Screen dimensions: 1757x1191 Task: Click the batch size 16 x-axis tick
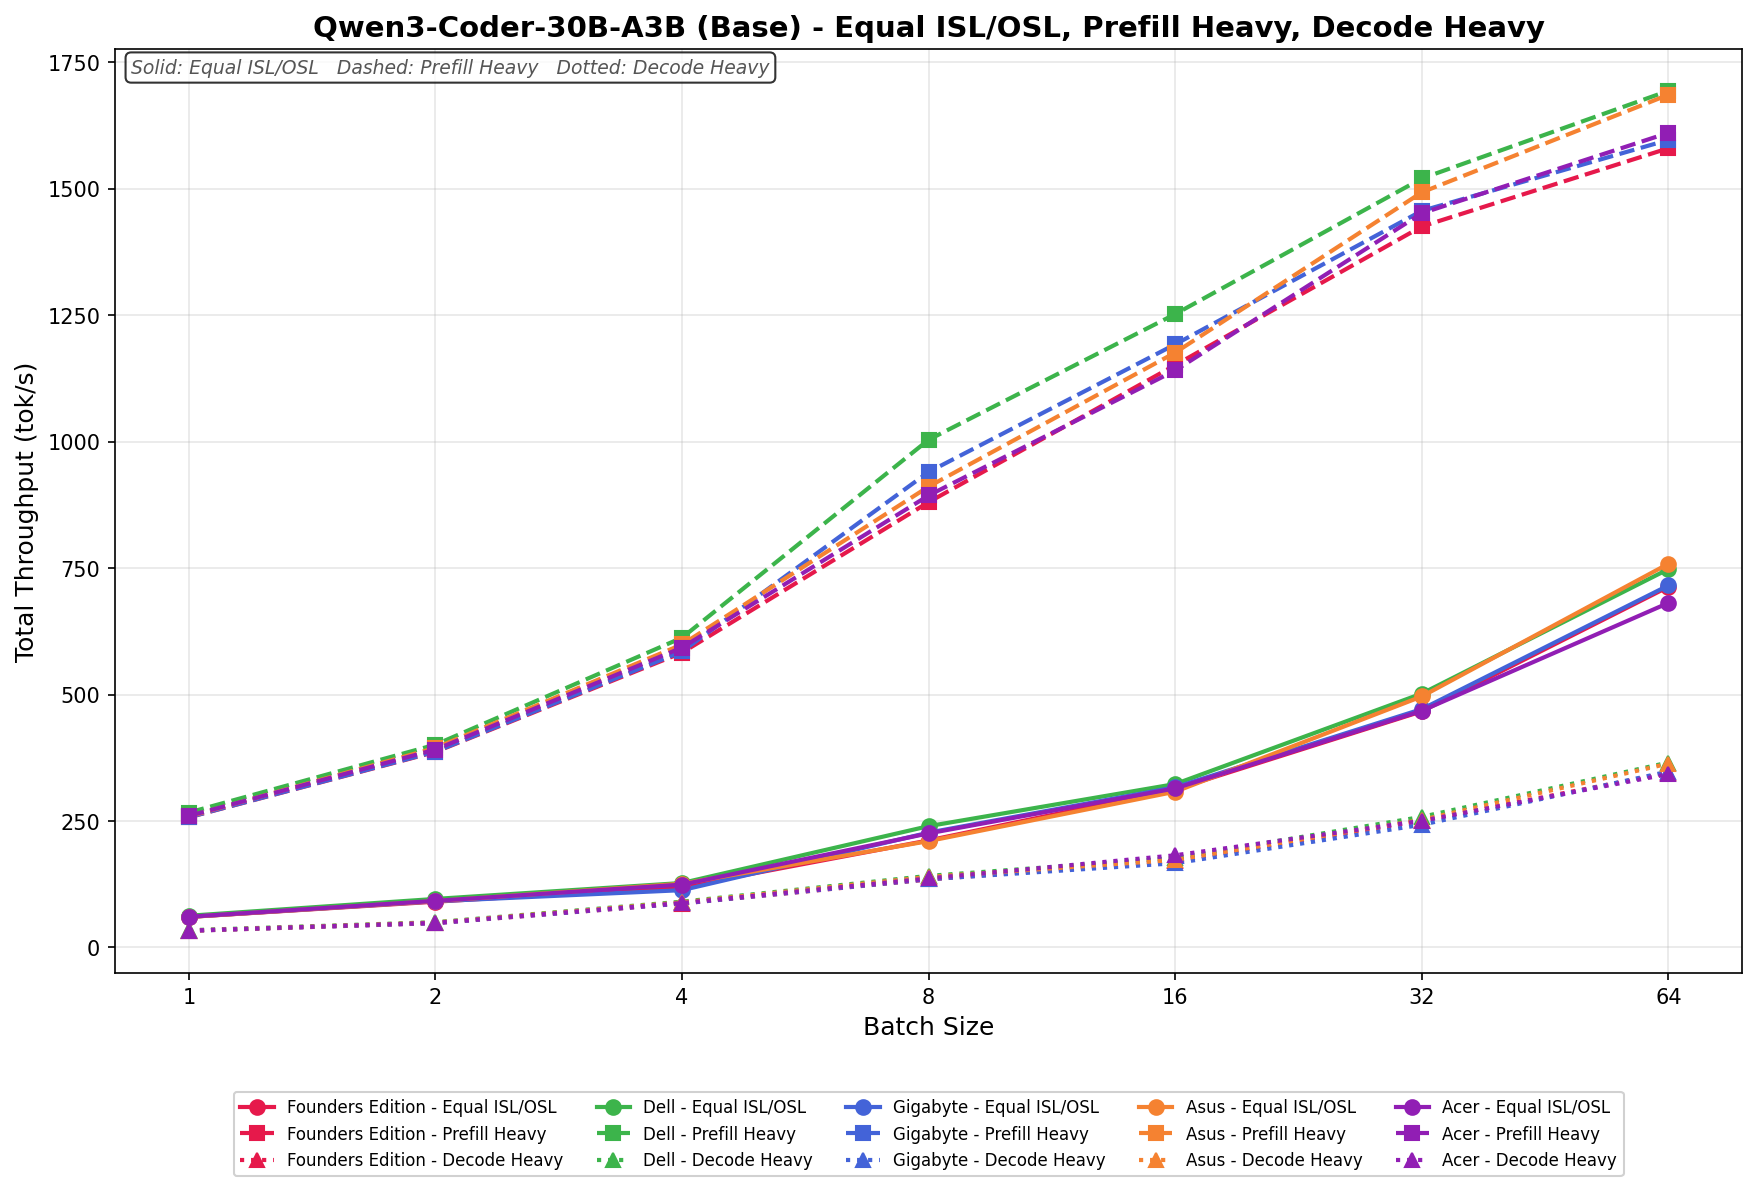click(1175, 997)
